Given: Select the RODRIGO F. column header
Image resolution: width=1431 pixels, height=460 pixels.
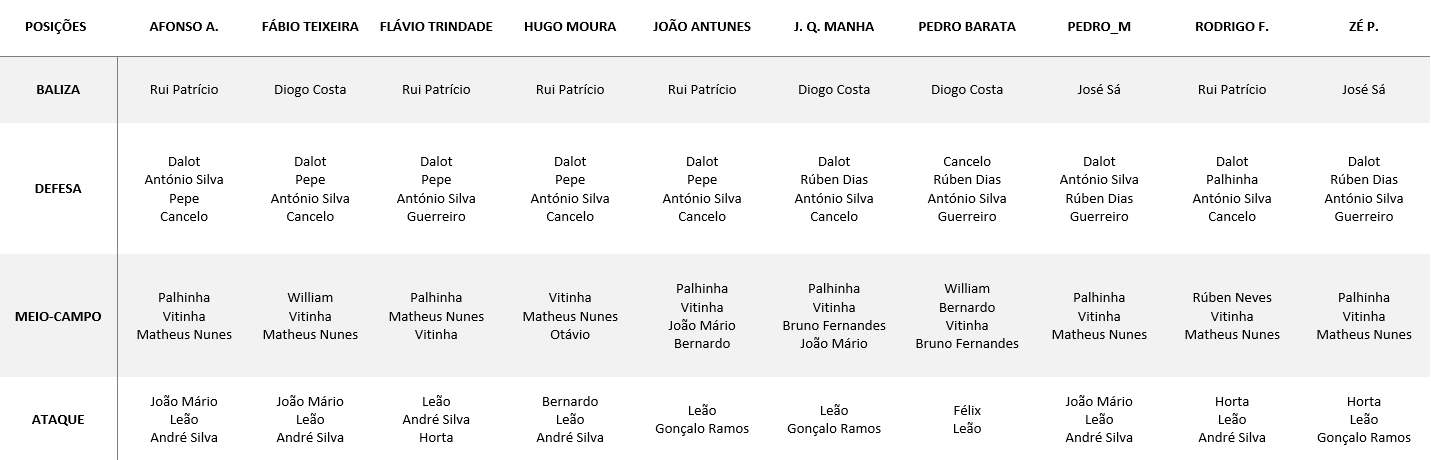Looking at the screenshot, I should point(1232,27).
